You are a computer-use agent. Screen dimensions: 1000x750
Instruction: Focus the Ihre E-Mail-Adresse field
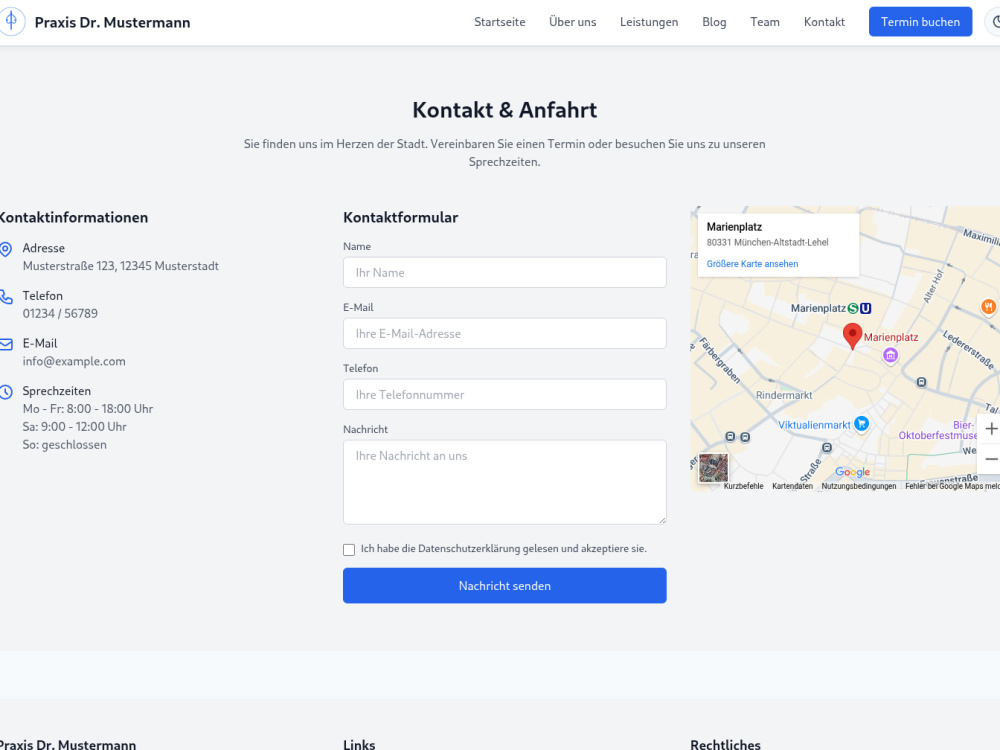click(x=504, y=334)
